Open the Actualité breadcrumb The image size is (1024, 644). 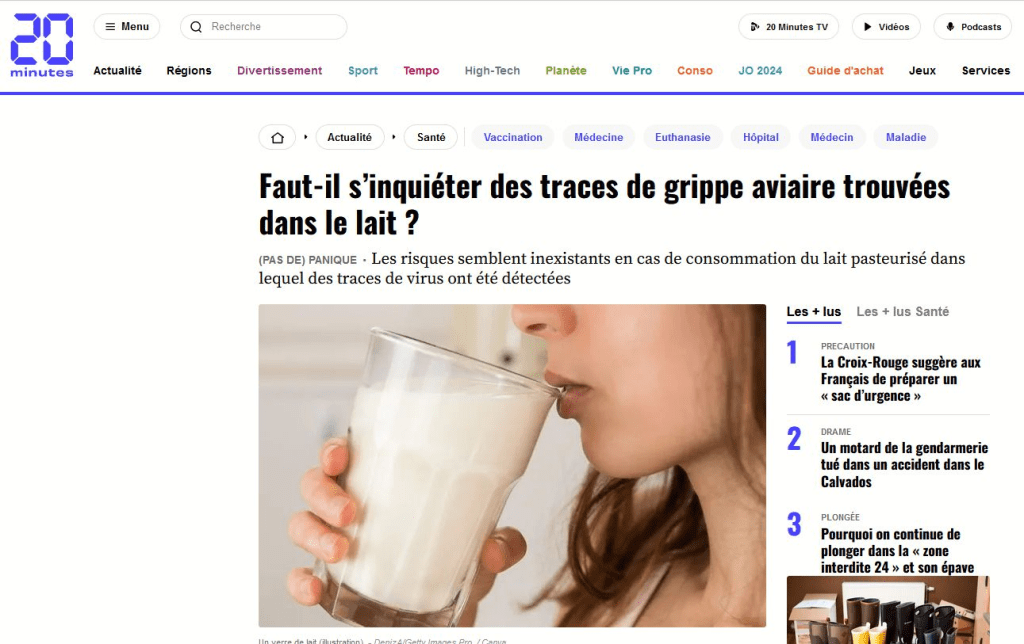coord(349,137)
